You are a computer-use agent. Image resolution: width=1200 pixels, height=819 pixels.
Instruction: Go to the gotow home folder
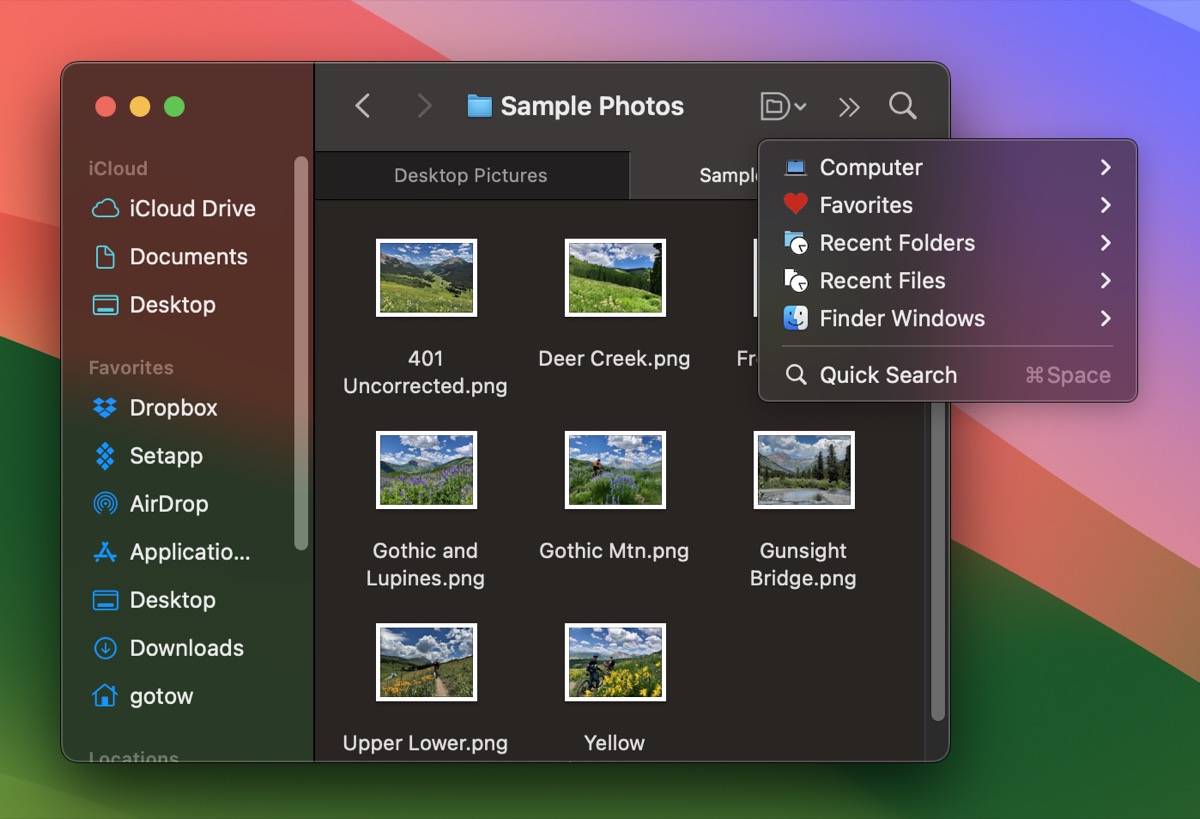(161, 696)
